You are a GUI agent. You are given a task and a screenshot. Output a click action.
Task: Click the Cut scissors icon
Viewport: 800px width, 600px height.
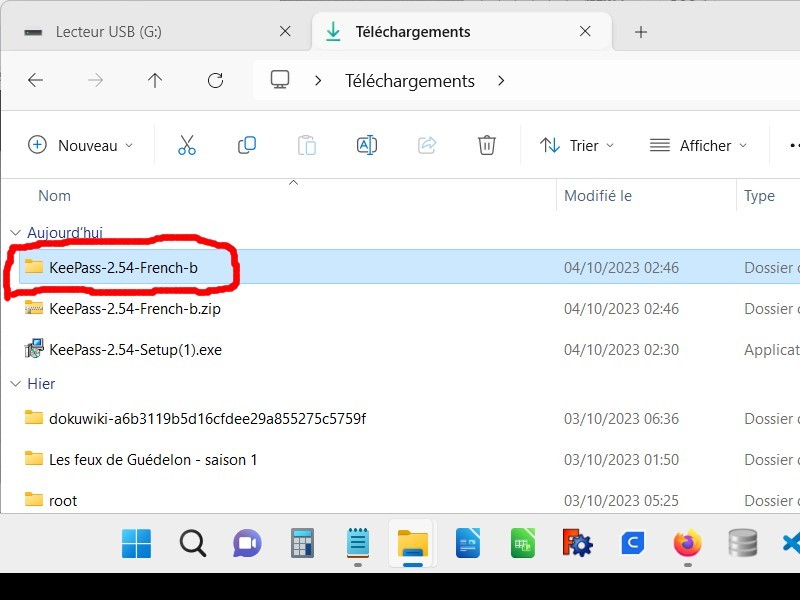pyautogui.click(x=186, y=145)
